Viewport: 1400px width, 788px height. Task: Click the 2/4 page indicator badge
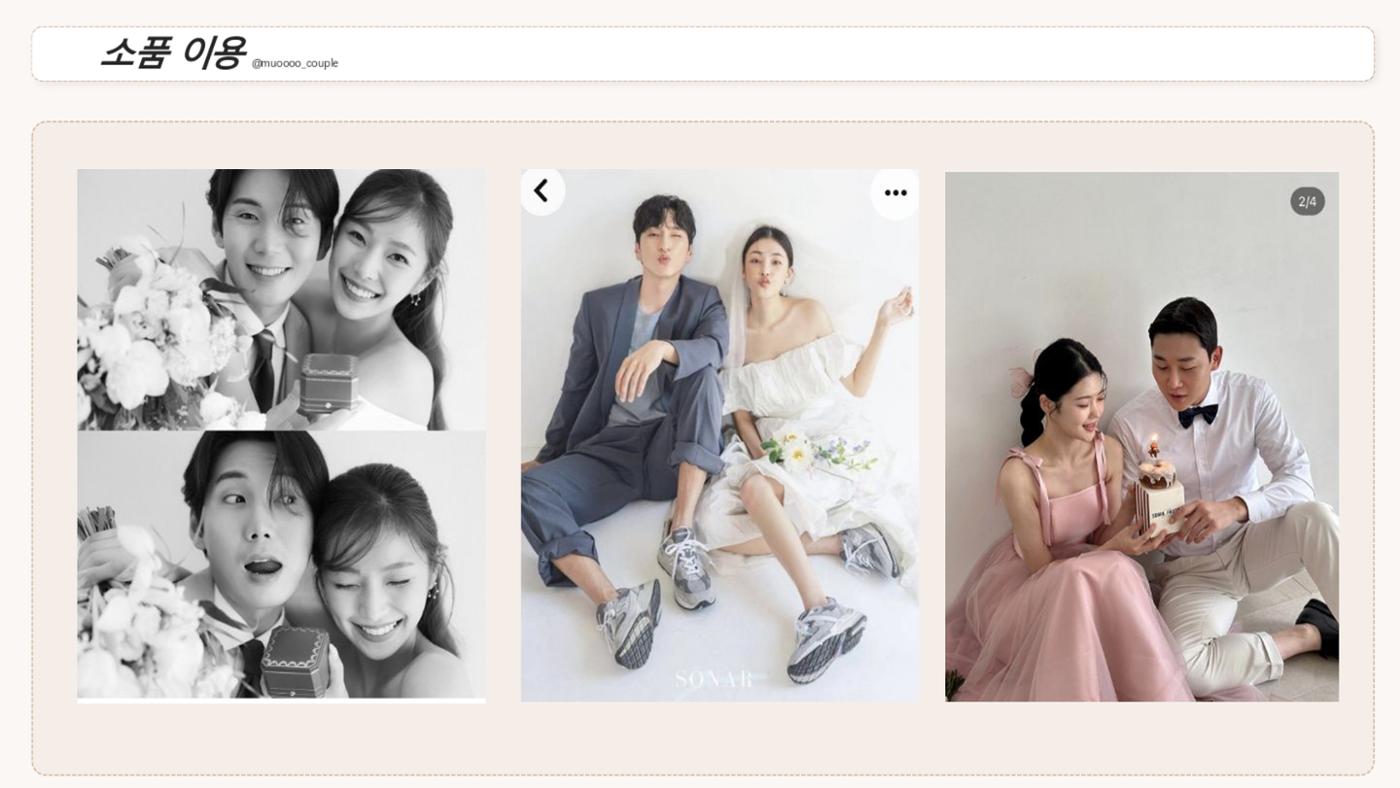click(1307, 201)
